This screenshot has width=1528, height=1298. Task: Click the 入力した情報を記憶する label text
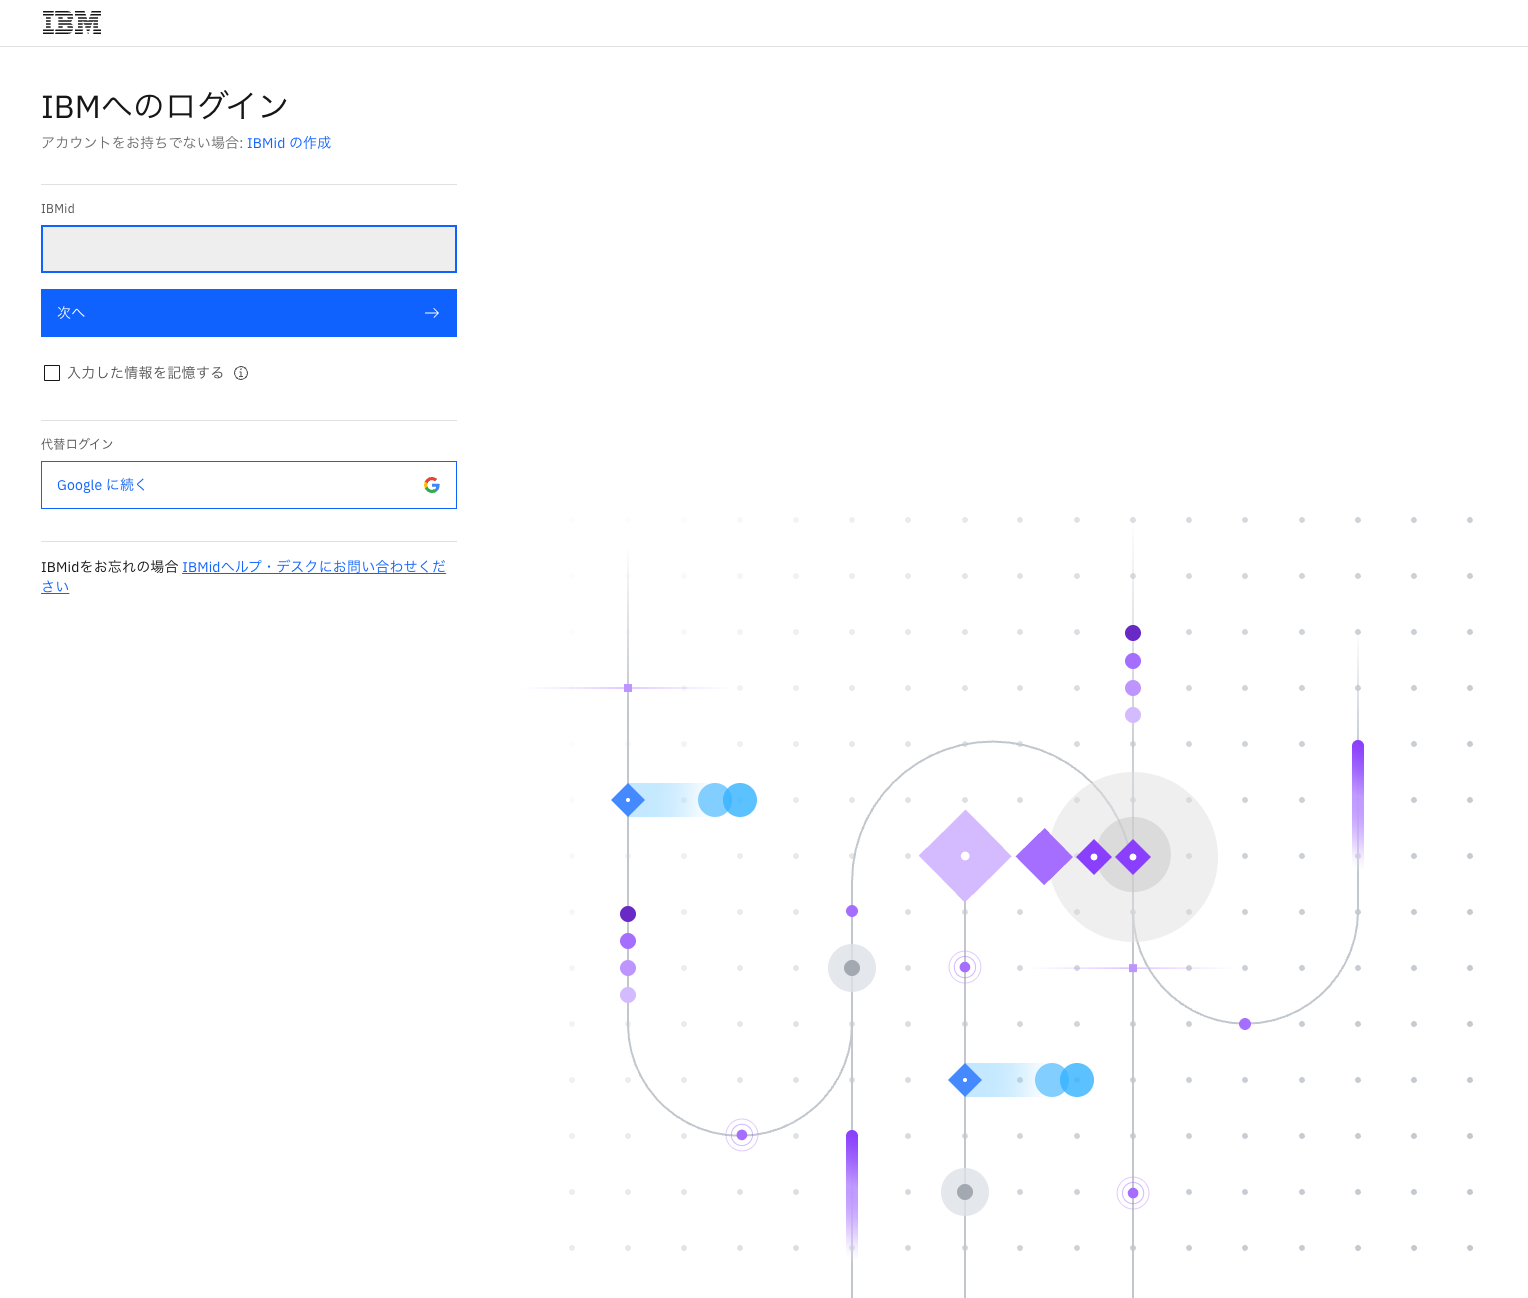[145, 373]
